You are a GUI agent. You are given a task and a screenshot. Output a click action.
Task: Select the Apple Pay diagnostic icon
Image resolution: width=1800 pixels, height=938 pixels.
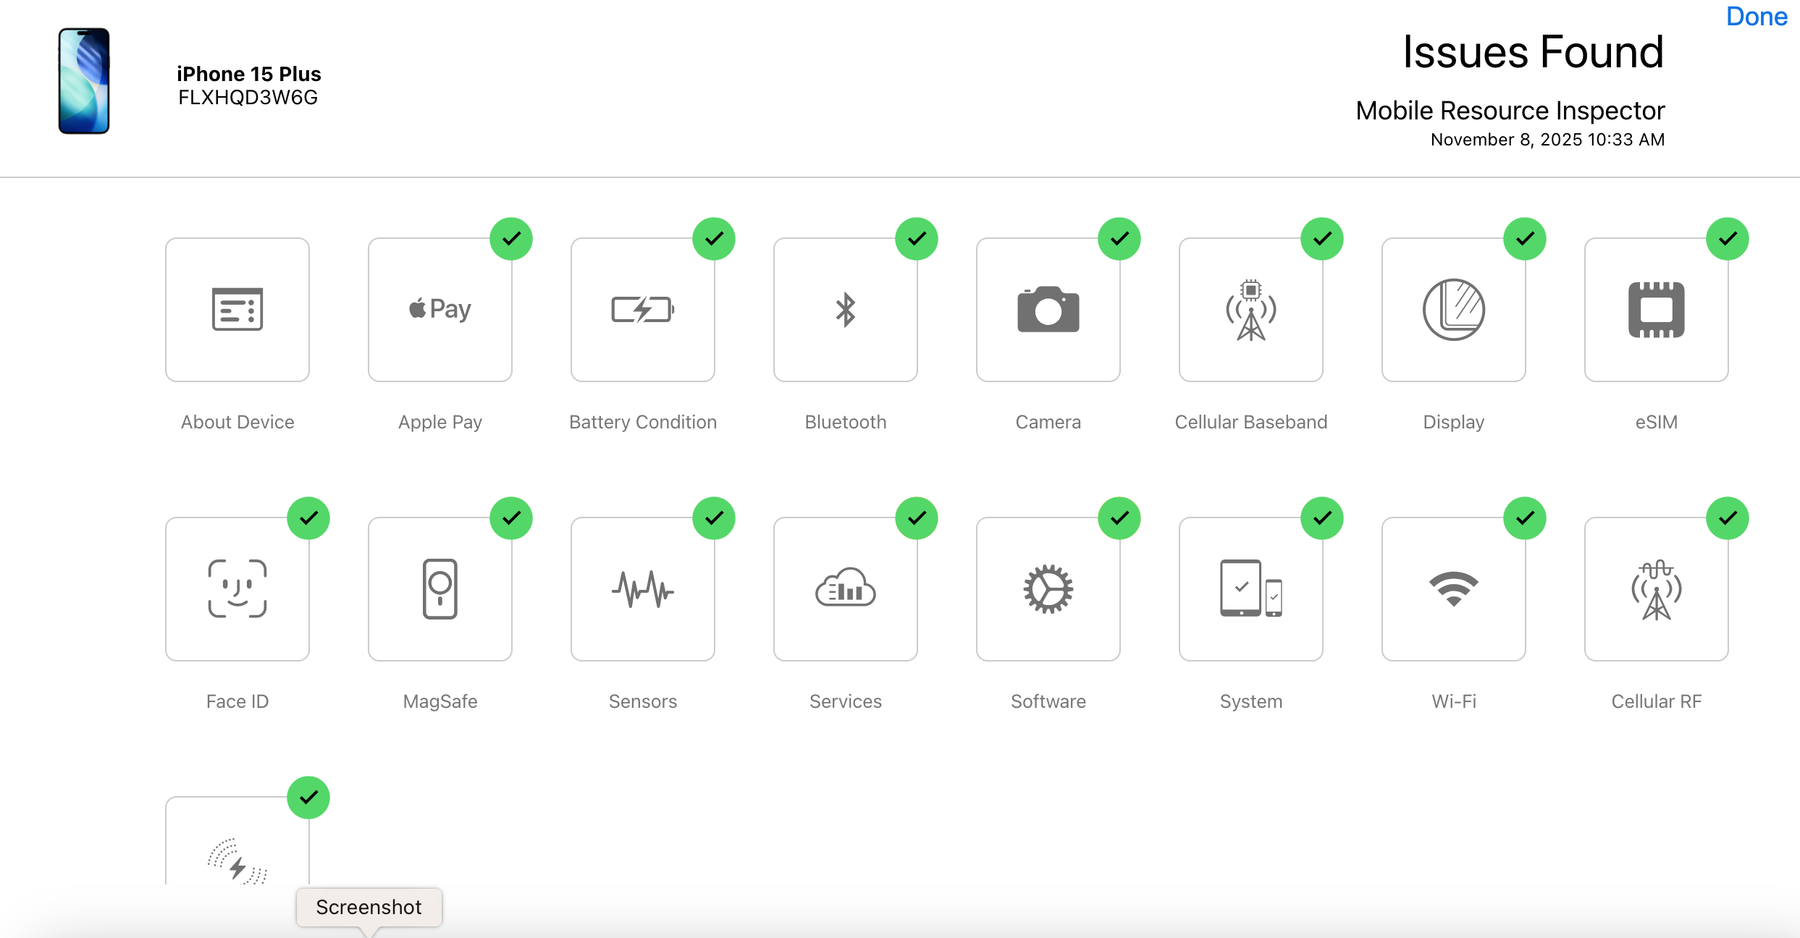tap(440, 310)
